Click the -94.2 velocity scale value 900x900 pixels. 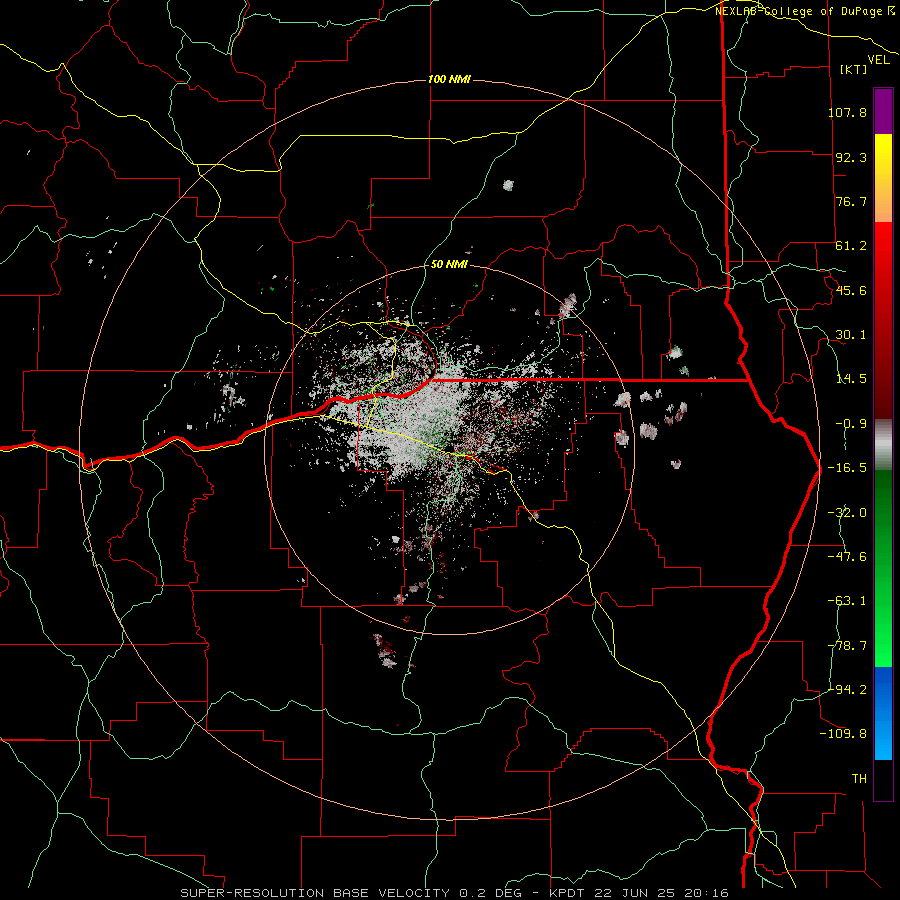tap(847, 690)
